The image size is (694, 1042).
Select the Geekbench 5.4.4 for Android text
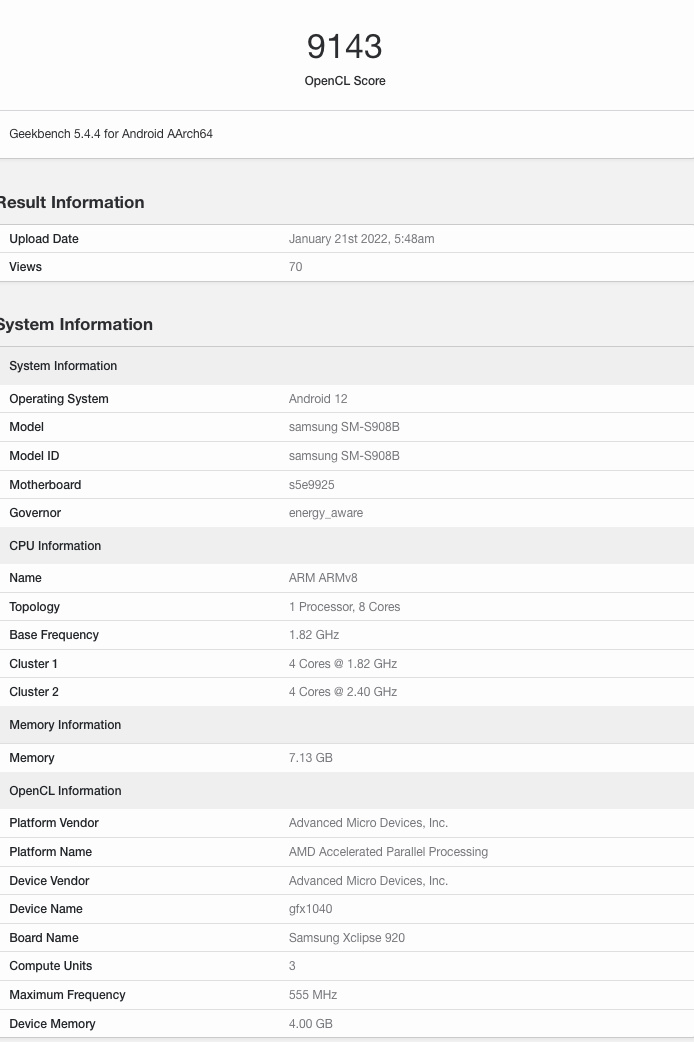click(x=111, y=134)
